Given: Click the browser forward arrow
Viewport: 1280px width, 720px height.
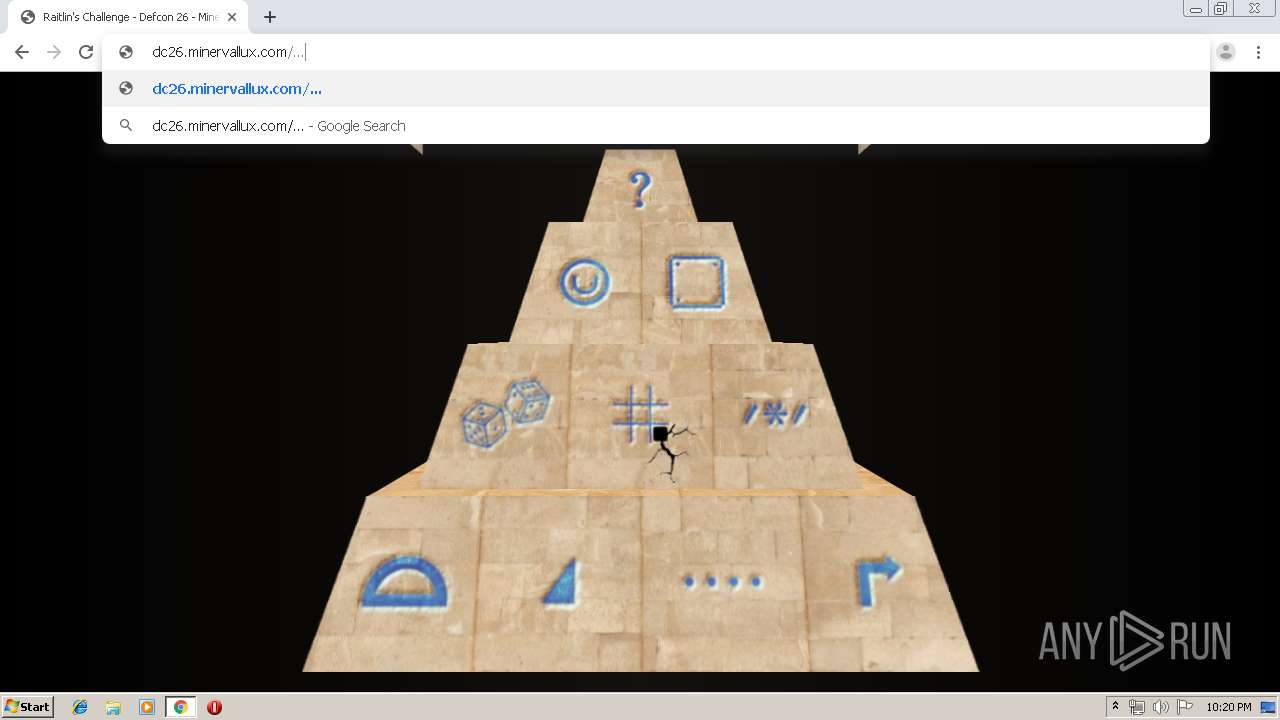Looking at the screenshot, I should point(54,52).
